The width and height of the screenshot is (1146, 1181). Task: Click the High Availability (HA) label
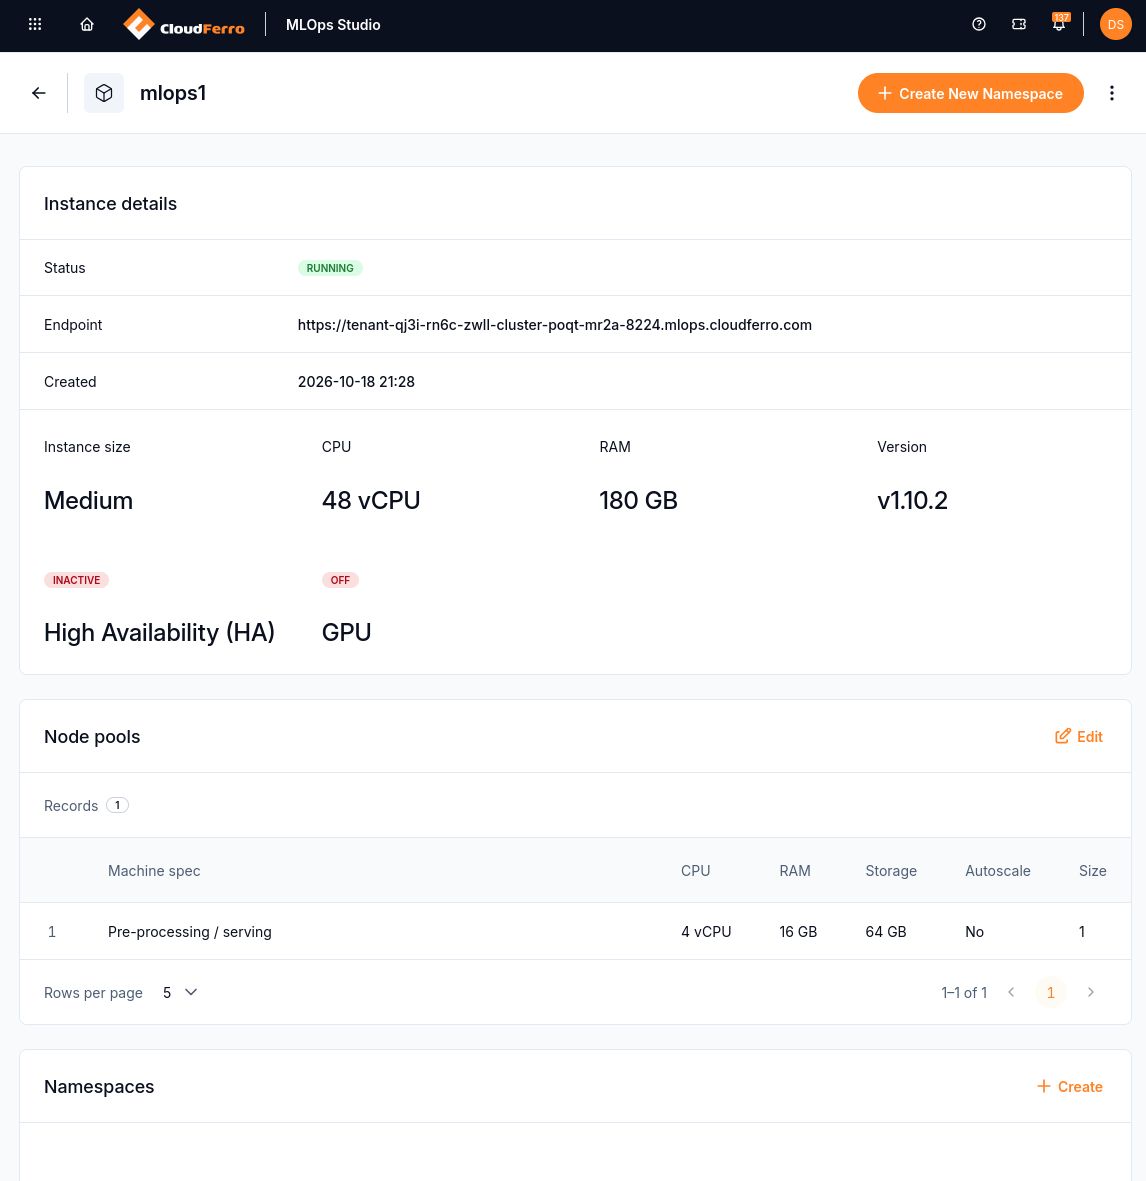(x=159, y=632)
